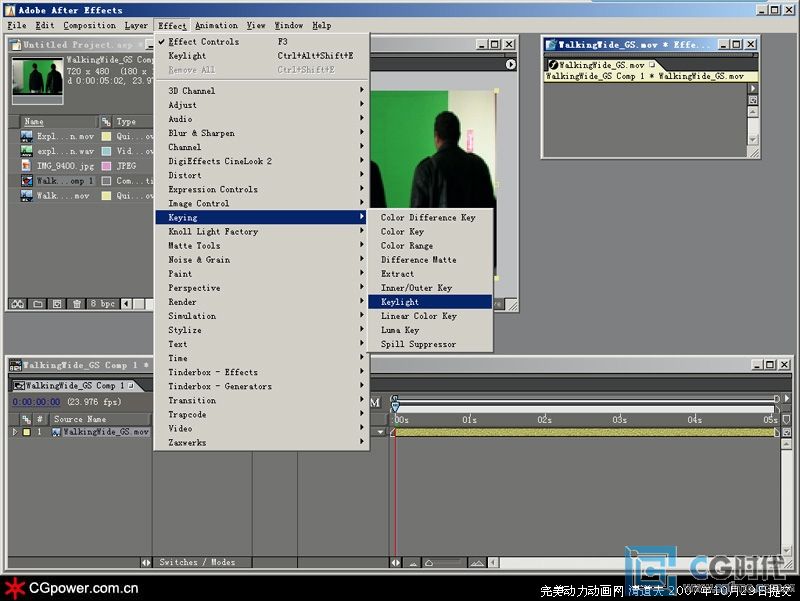Click the label column header icon in Project window
This screenshot has width=800, height=601.
(x=106, y=121)
